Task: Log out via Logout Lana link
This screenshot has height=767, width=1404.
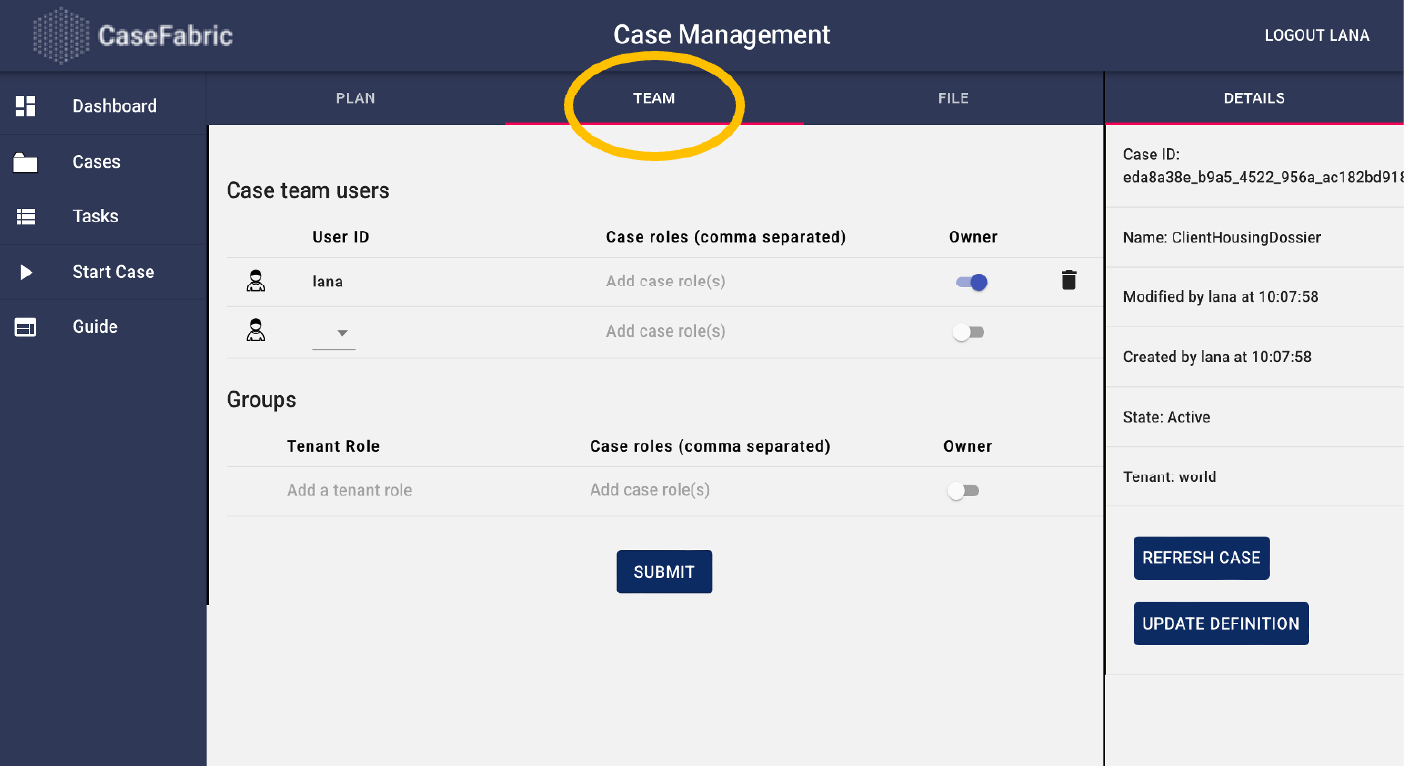Action: (x=1316, y=36)
